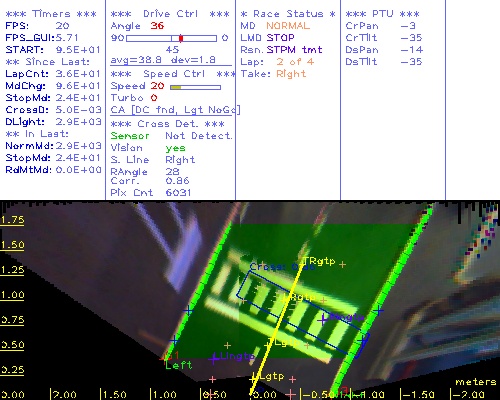Click the red marker on Angle slider

tap(181, 38)
